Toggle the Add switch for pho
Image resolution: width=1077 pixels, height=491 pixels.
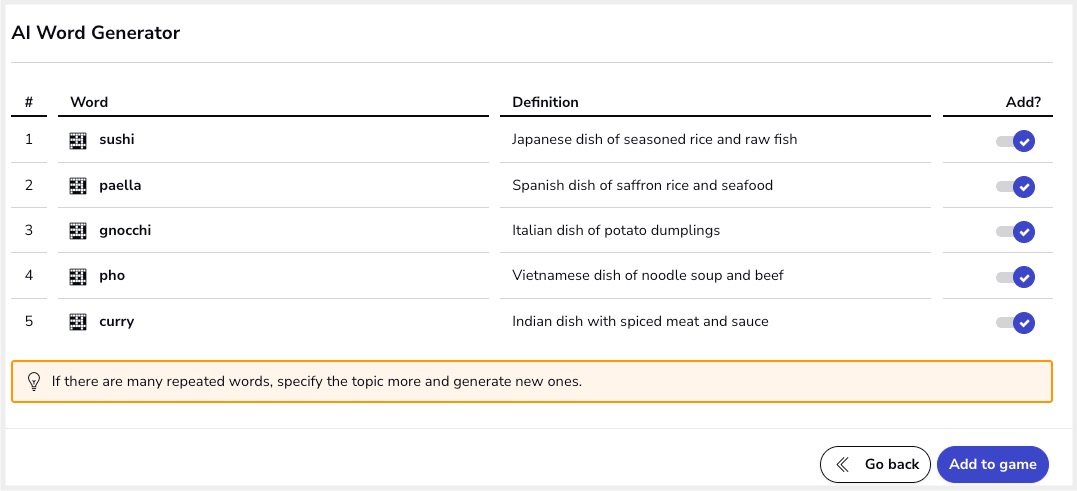tap(1015, 277)
